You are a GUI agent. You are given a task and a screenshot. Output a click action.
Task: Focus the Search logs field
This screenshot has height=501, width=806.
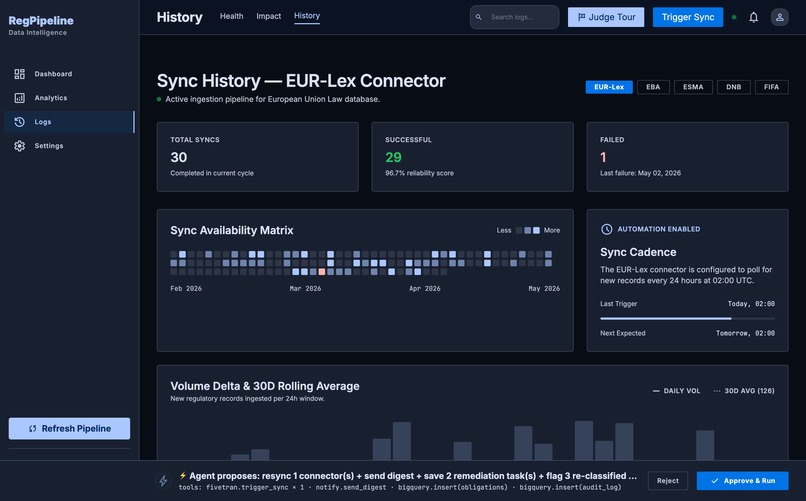click(x=515, y=17)
